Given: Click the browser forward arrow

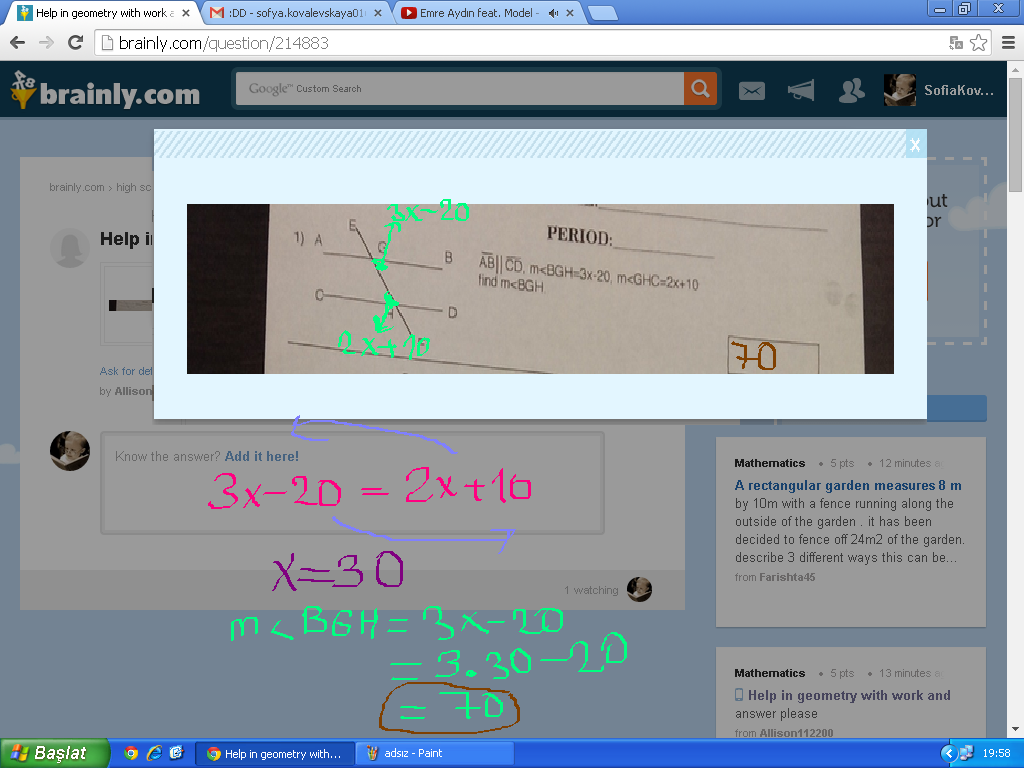Looking at the screenshot, I should click(x=46, y=43).
